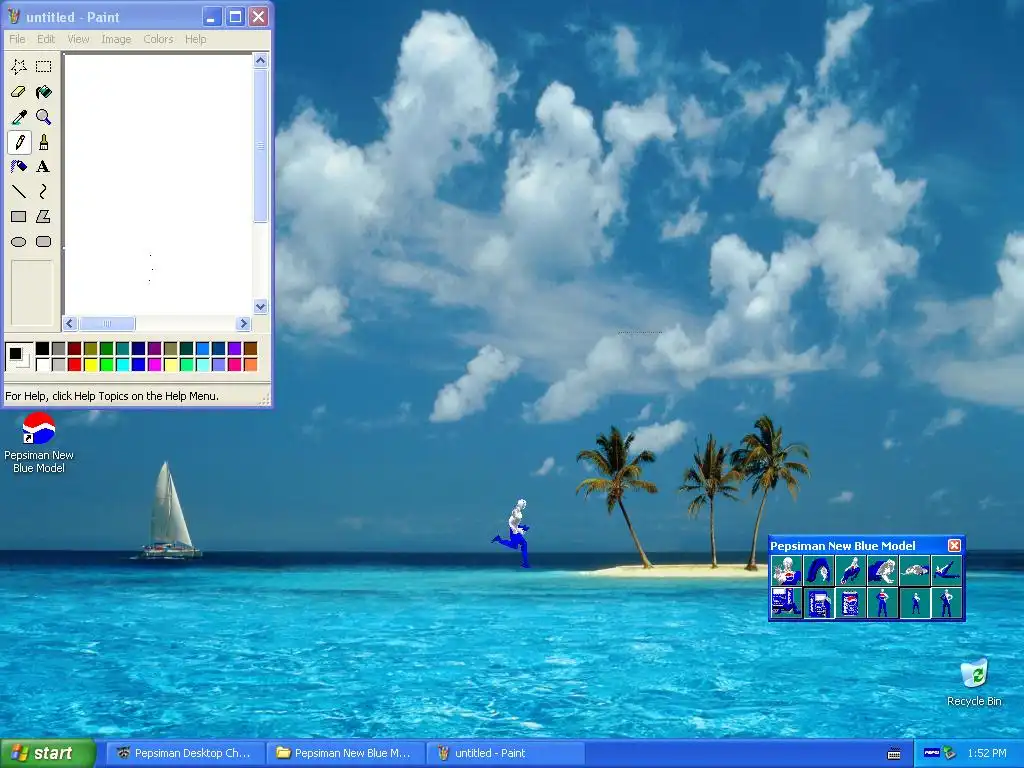Click Paint's horizontal scrollbar thumb
This screenshot has width=1024, height=768.
coord(107,323)
